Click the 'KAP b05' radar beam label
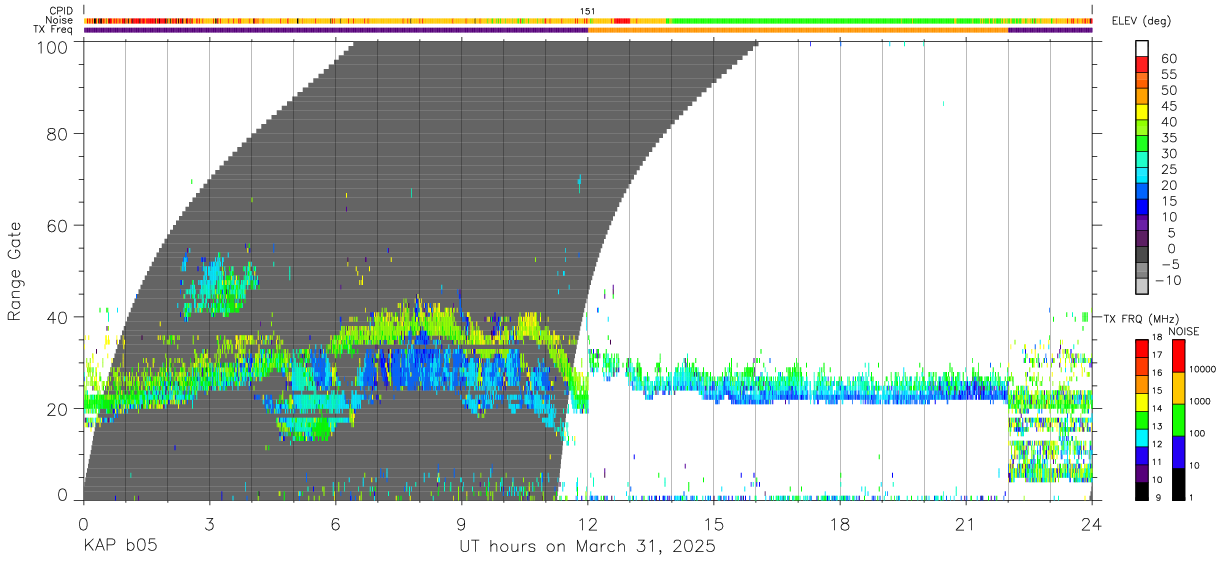The width and height of the screenshot is (1228, 567). [120, 547]
